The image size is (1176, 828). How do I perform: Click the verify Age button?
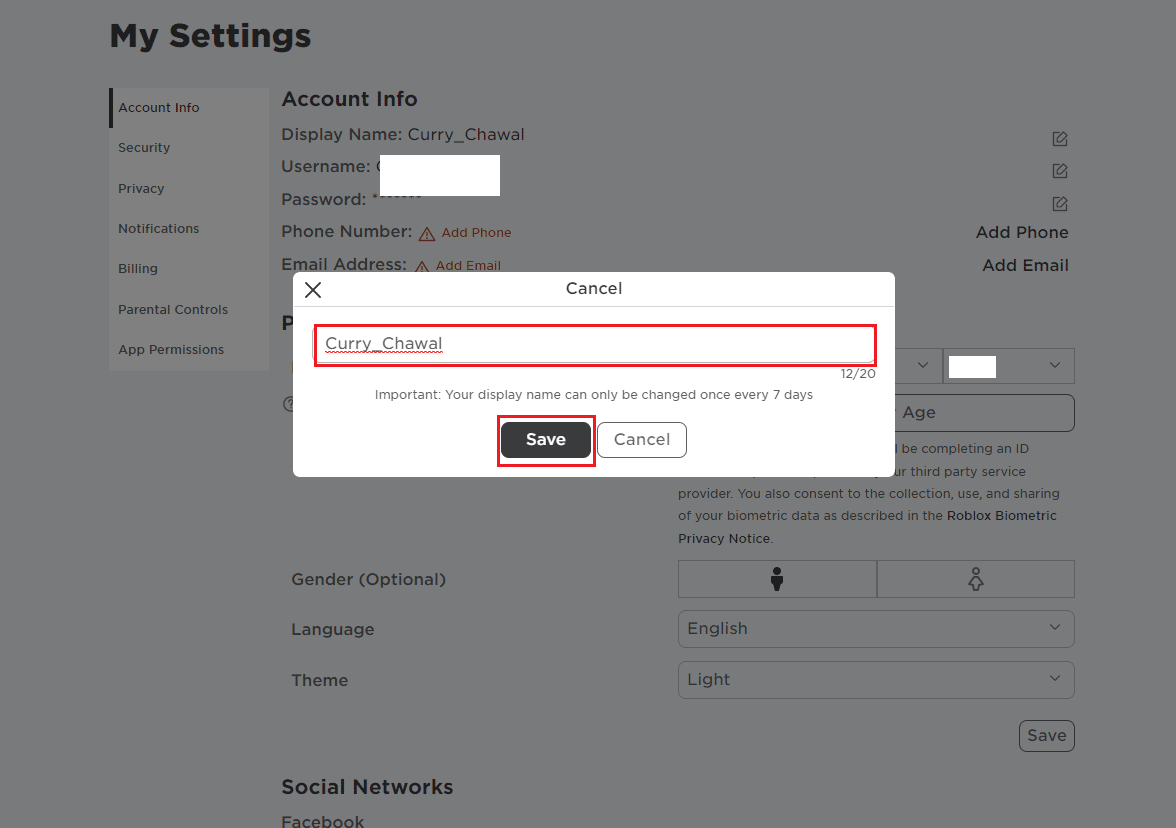tap(984, 412)
